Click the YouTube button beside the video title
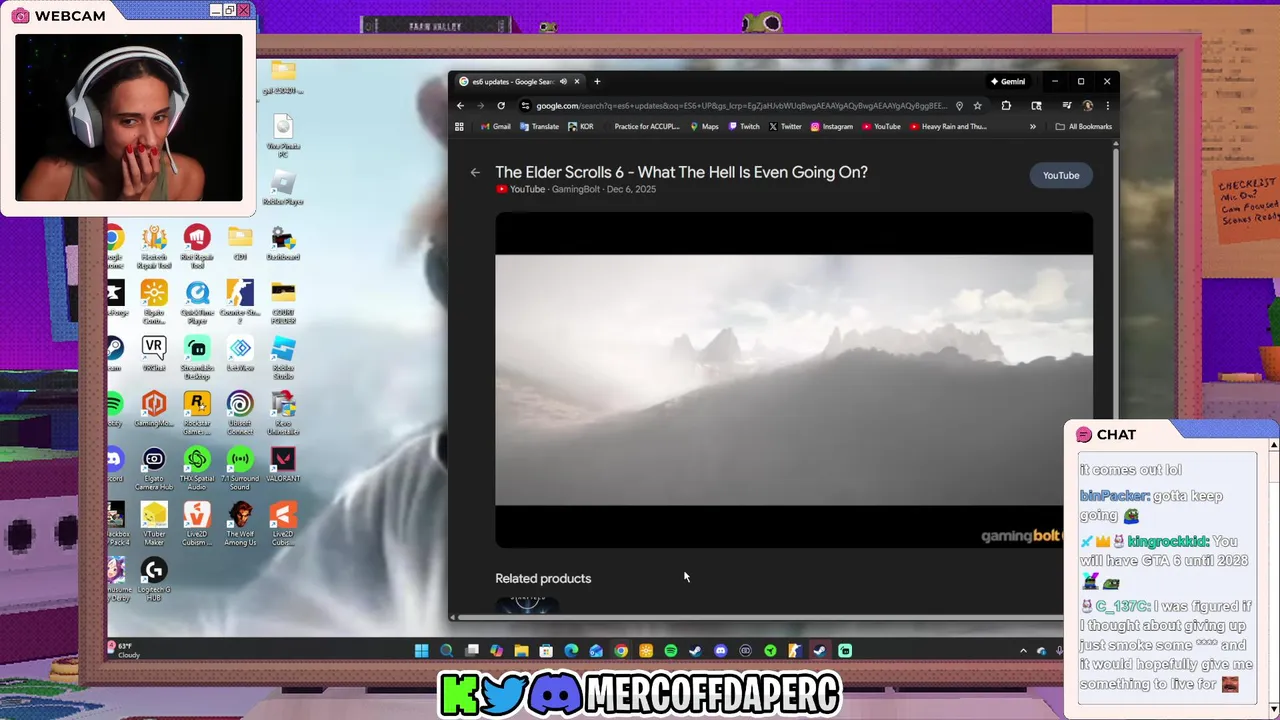Screen dimensions: 1280x720 tap(1061, 176)
